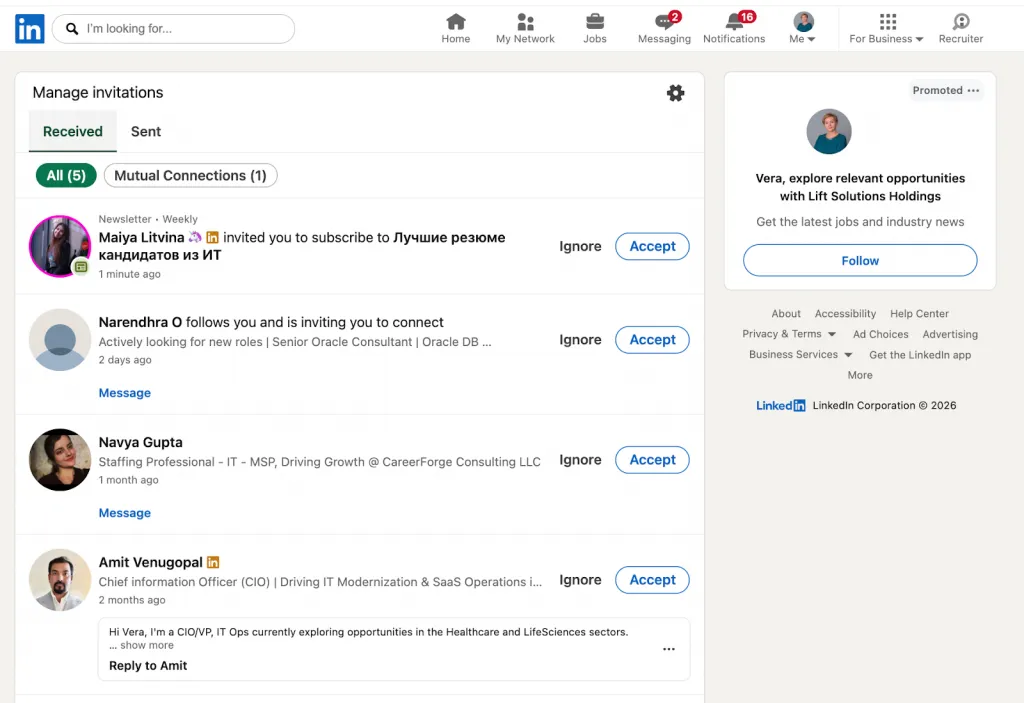Viewport: 1024px width, 703px height.
Task: Follow Lift Solutions Holdings
Action: pyautogui.click(x=859, y=261)
